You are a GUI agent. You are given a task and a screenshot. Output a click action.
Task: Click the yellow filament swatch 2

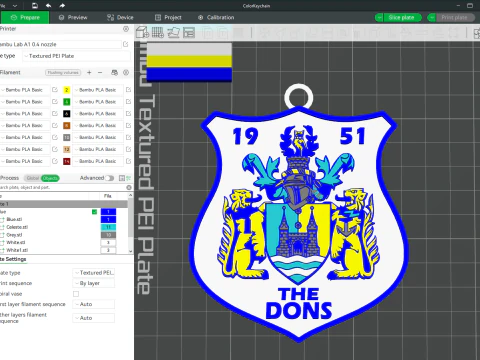(67, 90)
